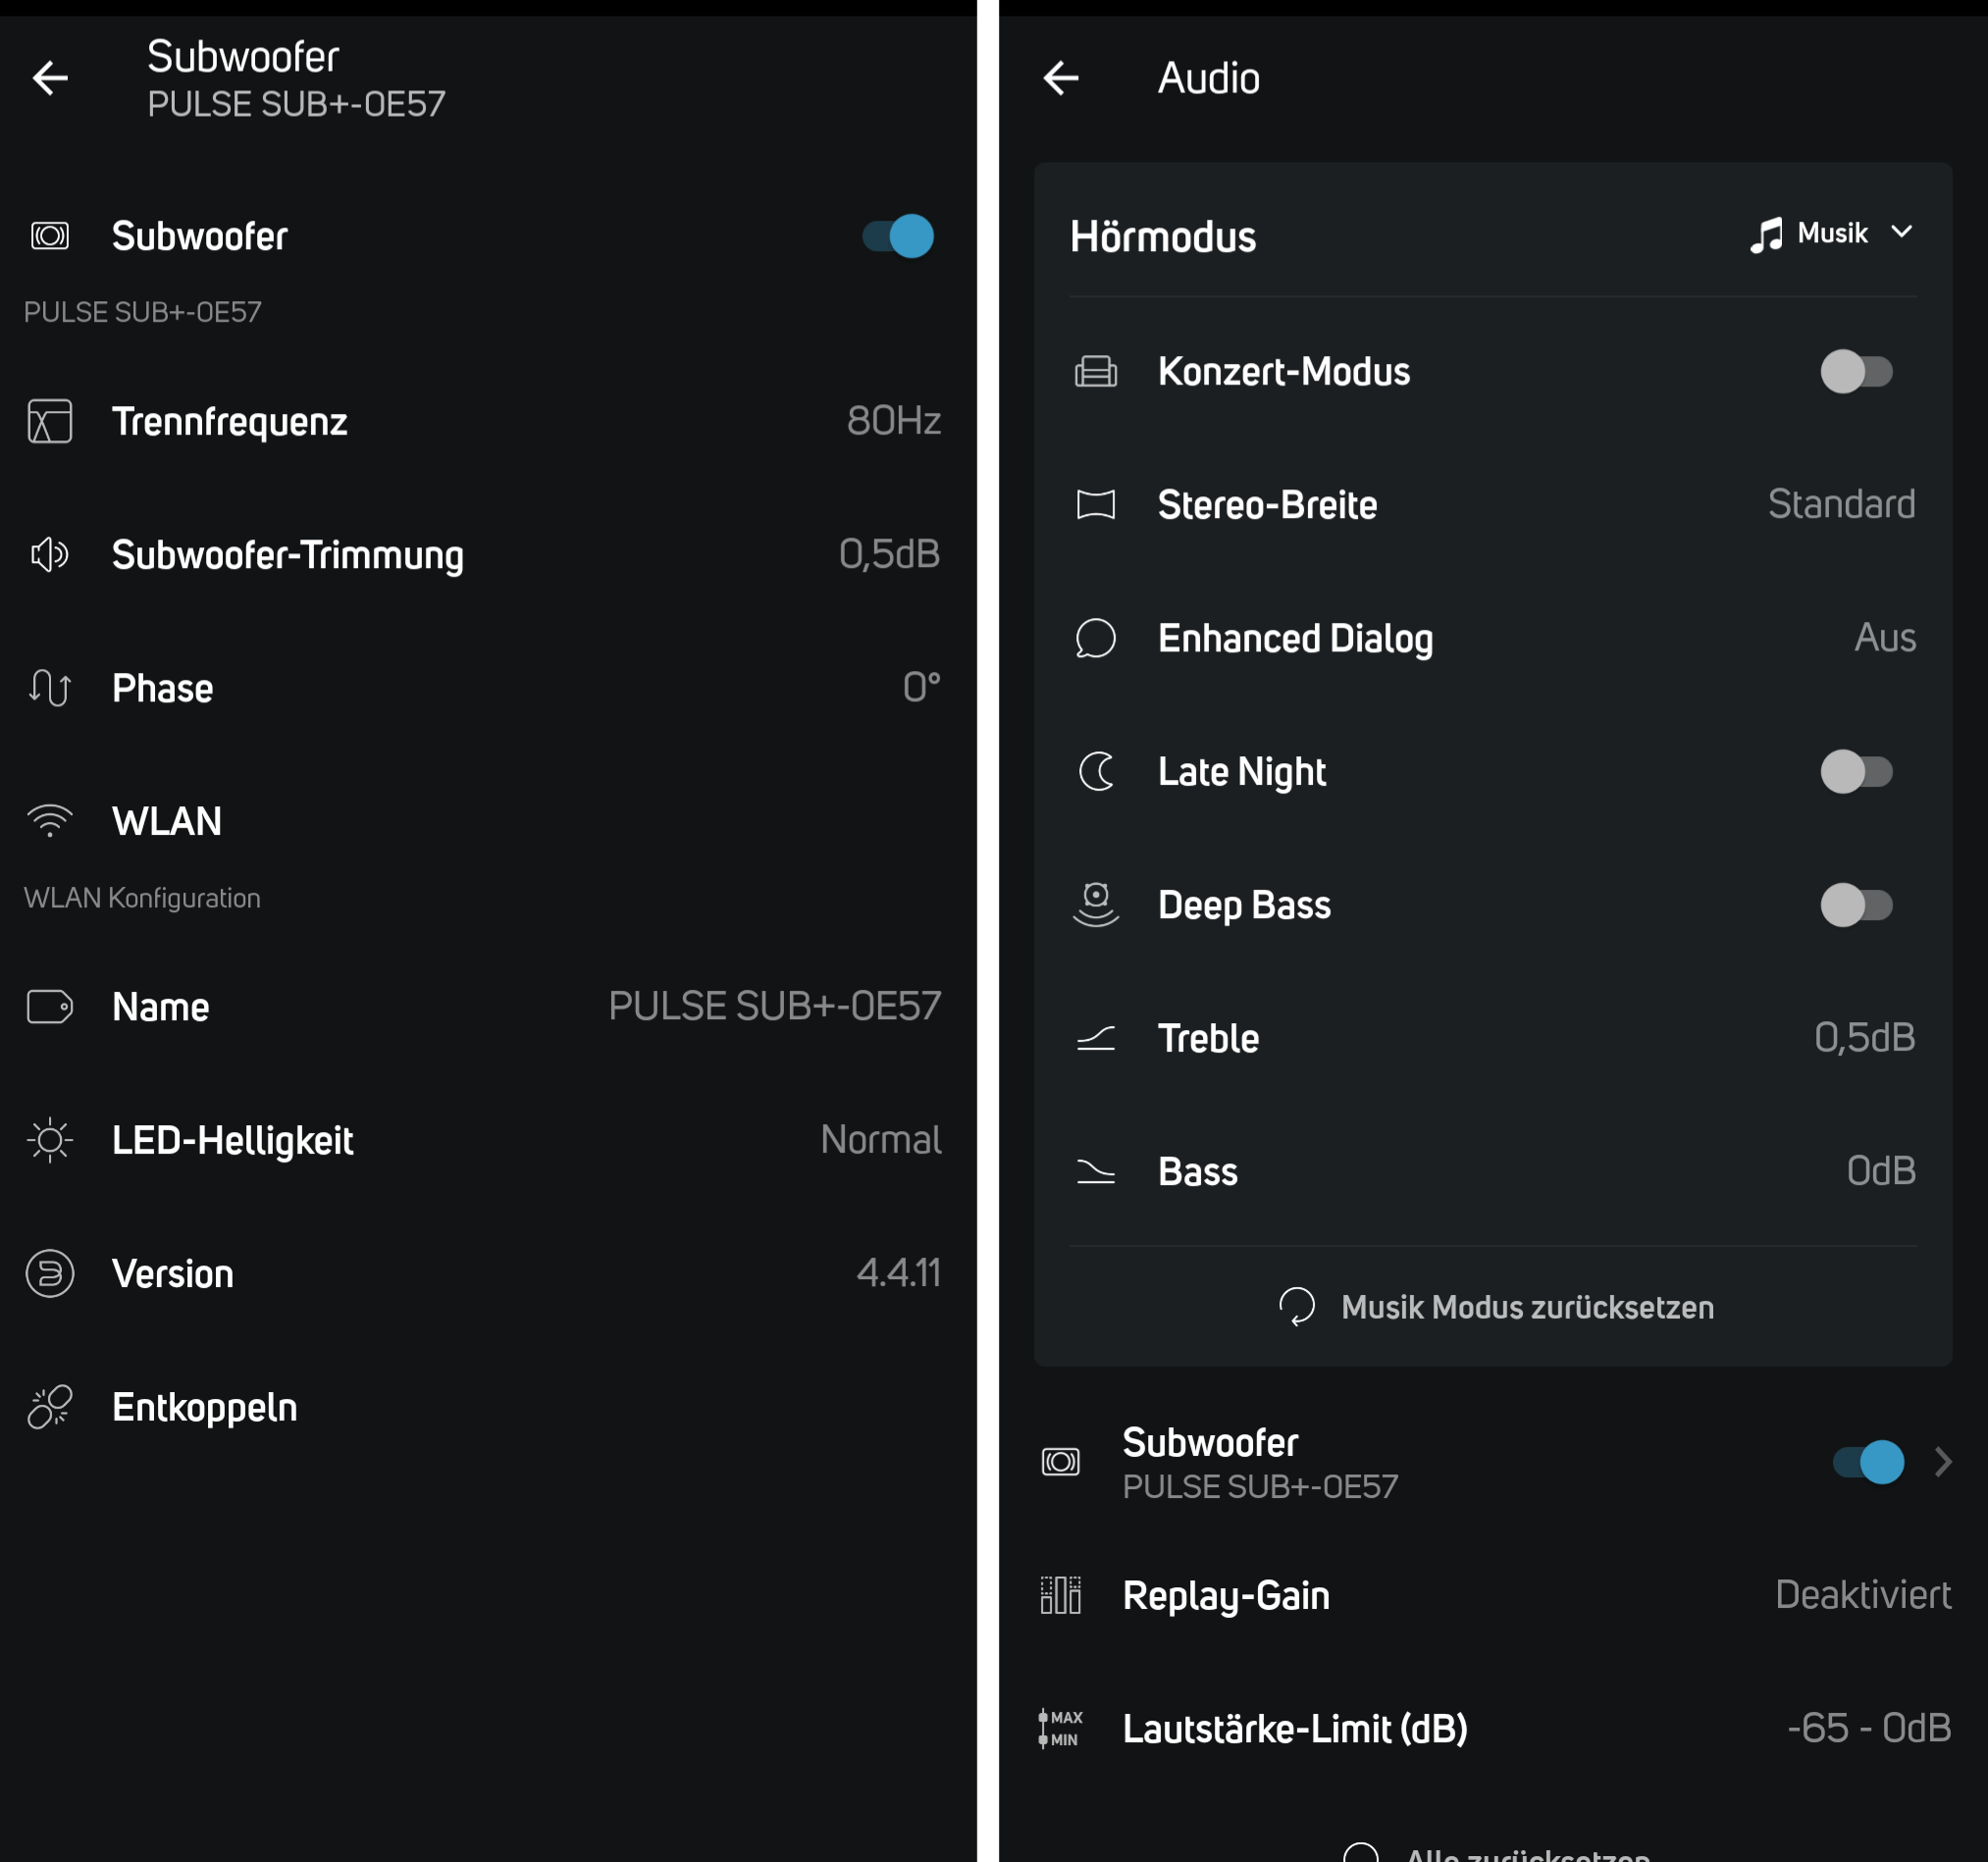Click the Lautstärke-Limit max/min icon
The image size is (1988, 1862).
[x=1061, y=1728]
